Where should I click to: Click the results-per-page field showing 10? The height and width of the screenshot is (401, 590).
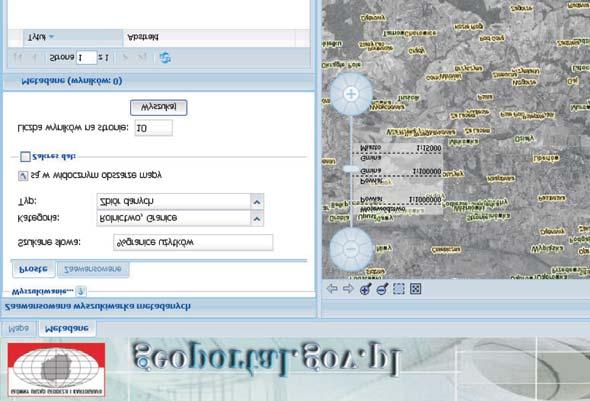point(154,128)
